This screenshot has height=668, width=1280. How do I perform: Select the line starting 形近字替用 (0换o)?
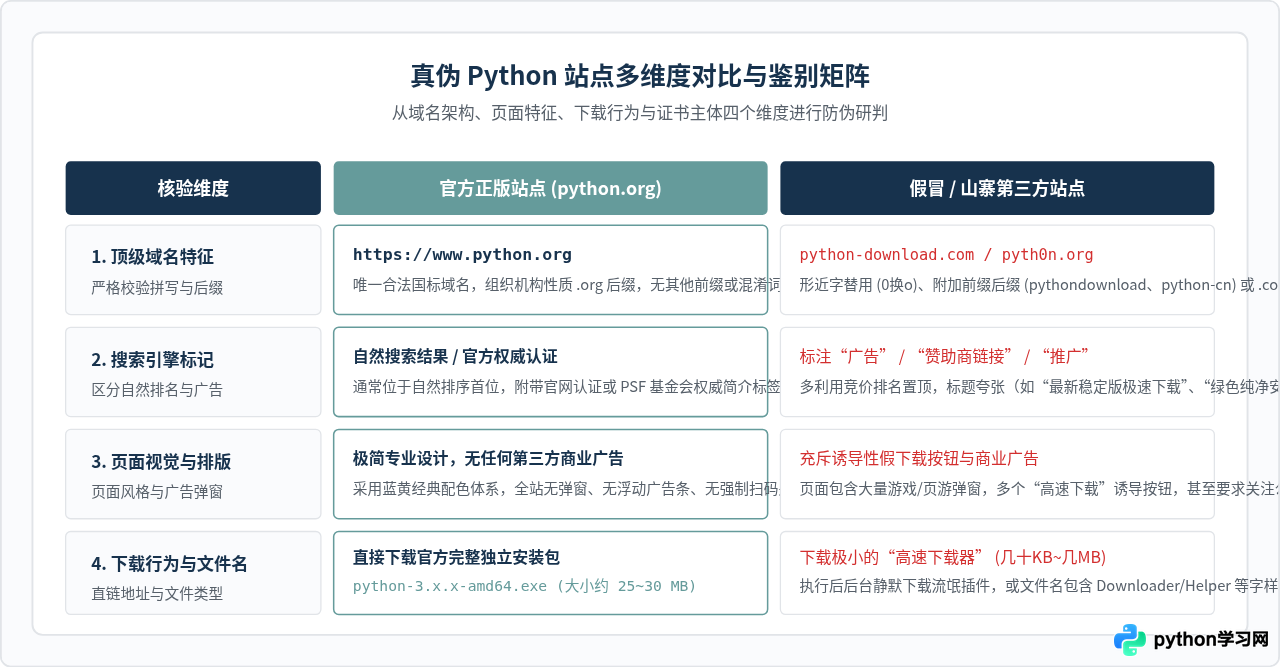coord(1039,284)
